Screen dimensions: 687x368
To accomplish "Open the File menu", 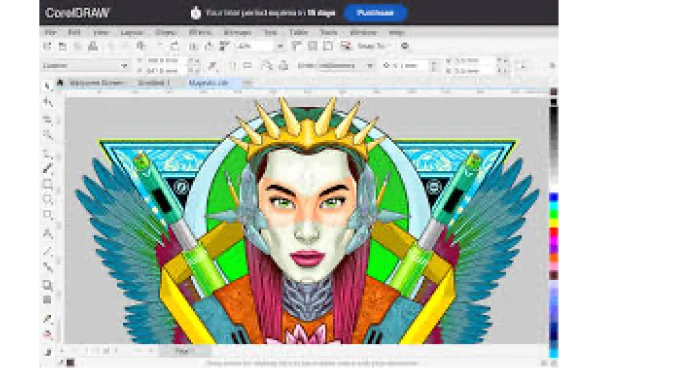I will click(51, 32).
